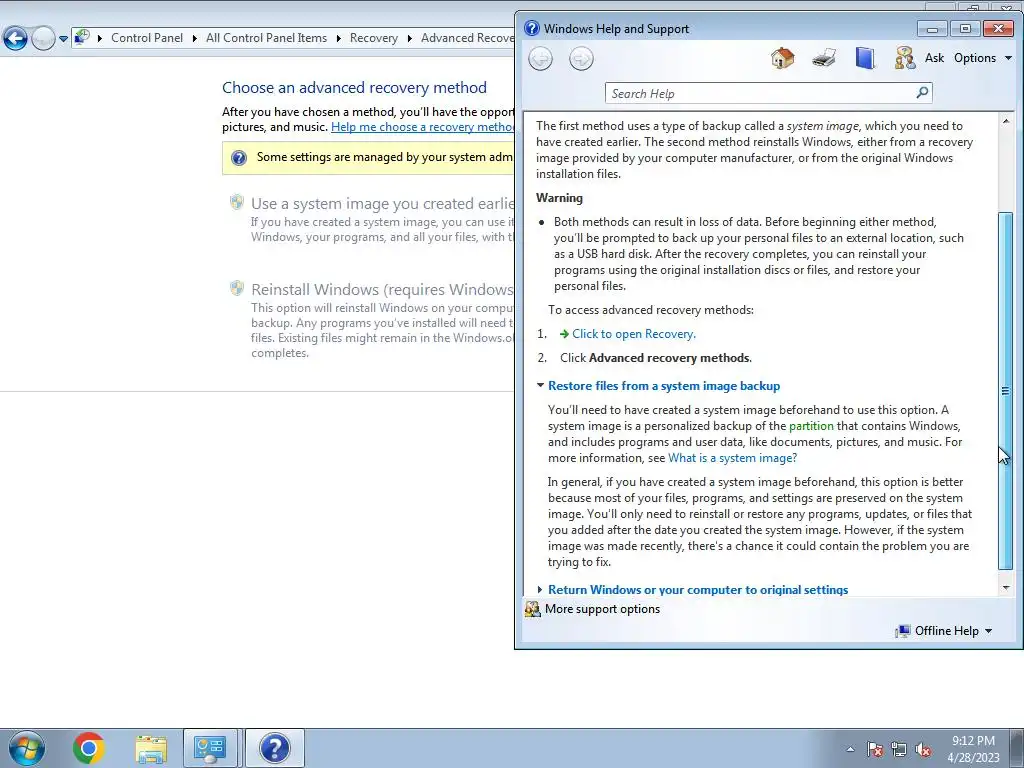
Task: Expand arrow after Recovery breadcrumb
Action: coord(409,38)
